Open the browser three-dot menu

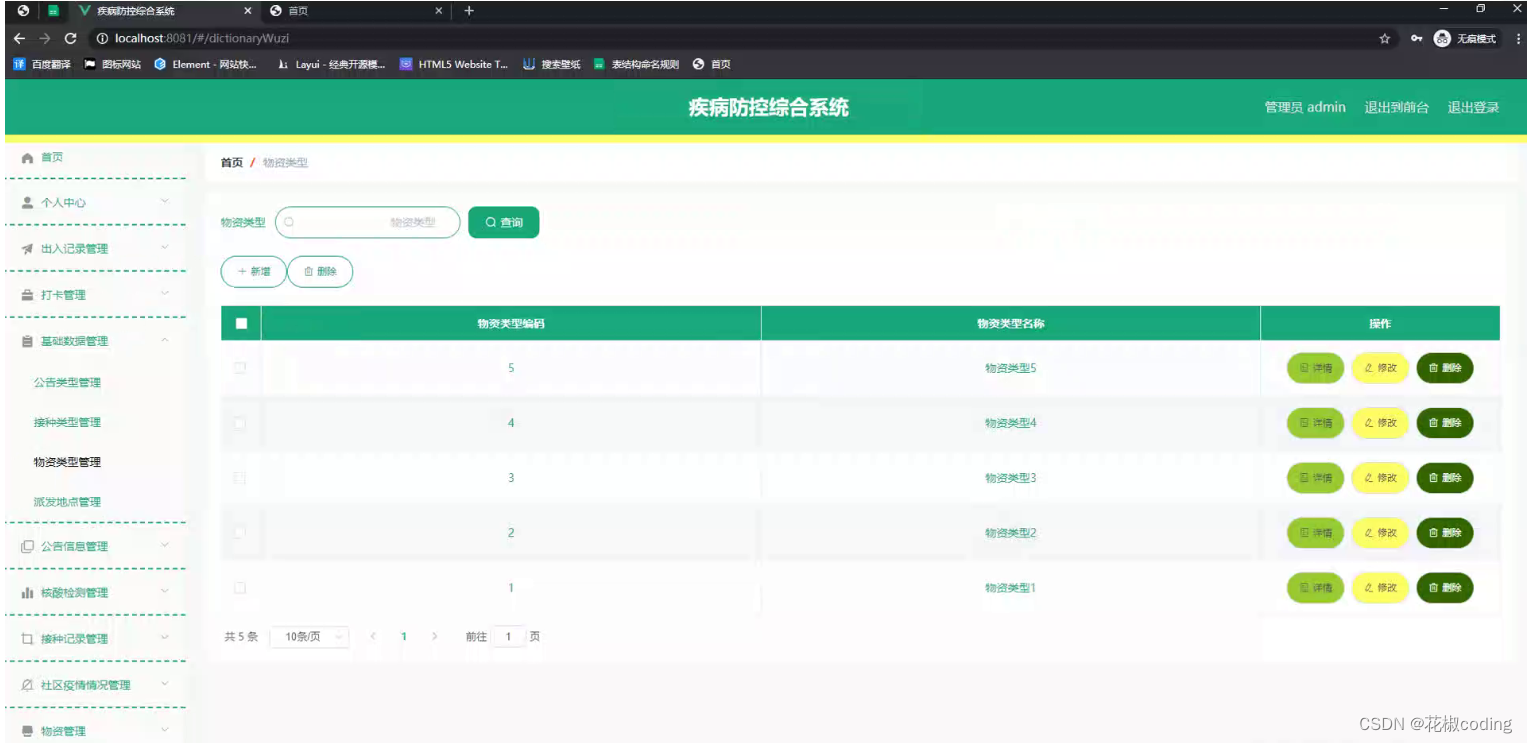[1518, 38]
